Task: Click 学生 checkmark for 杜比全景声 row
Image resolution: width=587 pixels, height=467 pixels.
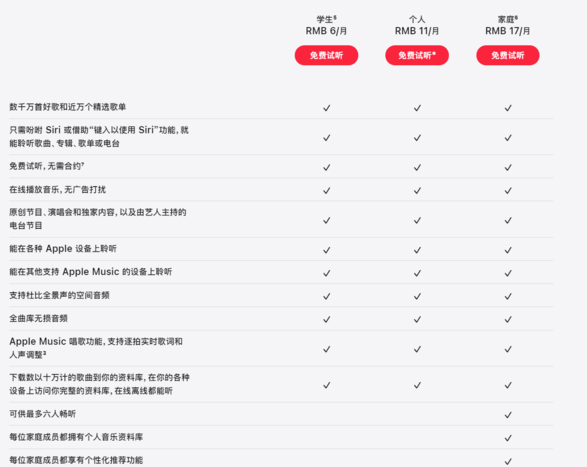Action: tap(326, 296)
